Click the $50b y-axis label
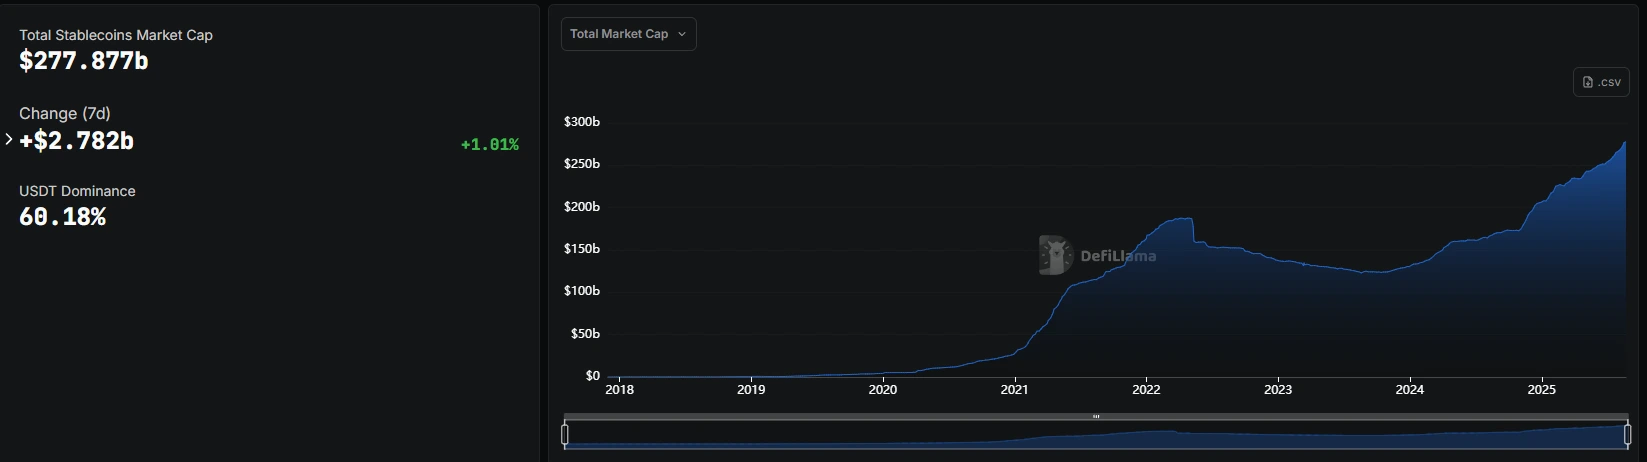The image size is (1647, 462). tap(585, 334)
